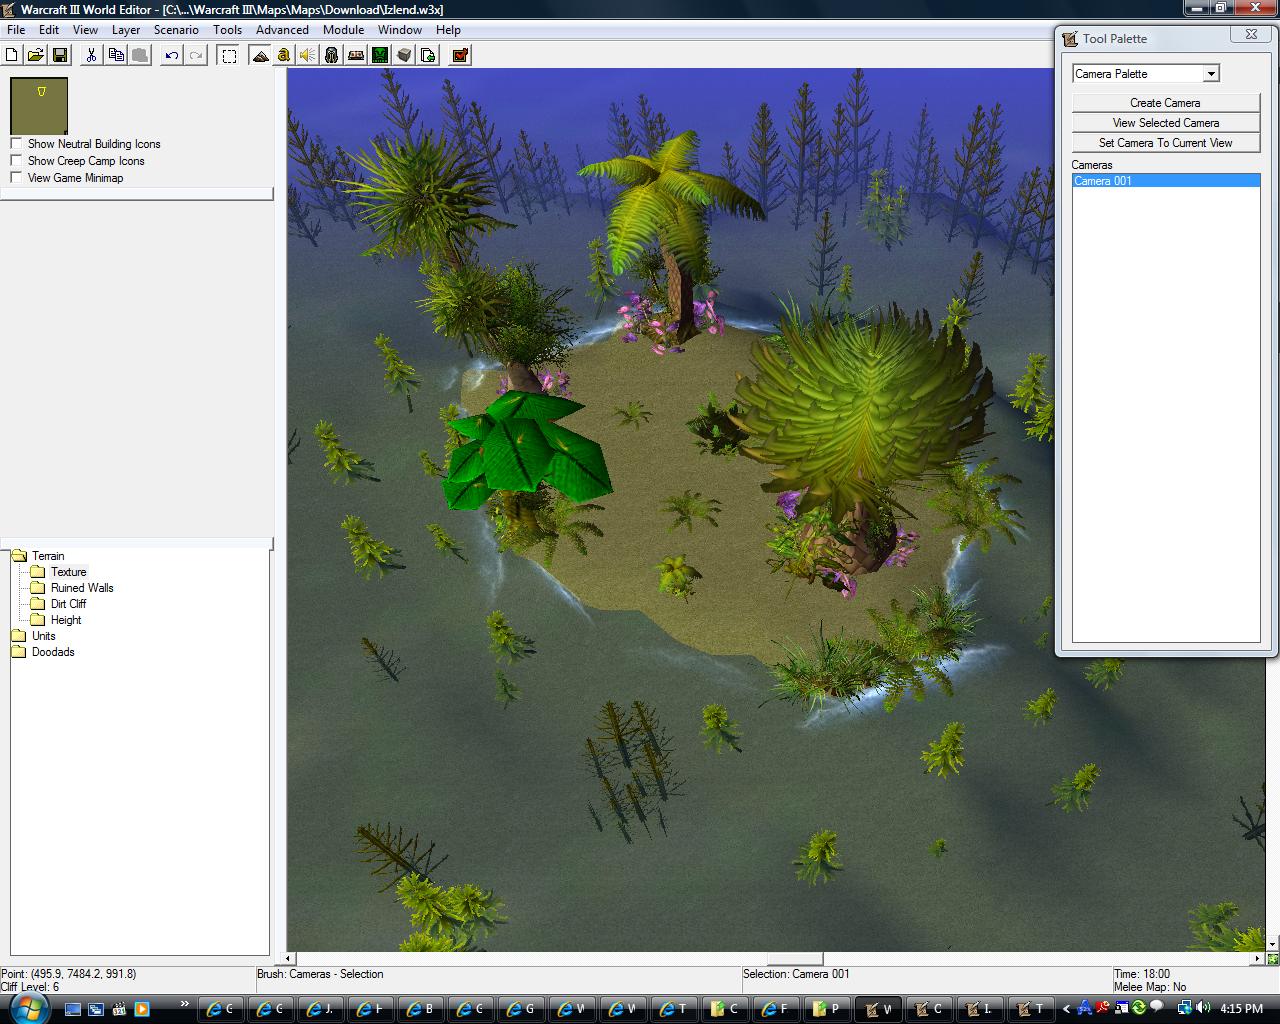
Task: Enable Show Neutral Building Icons
Action: coord(16,144)
